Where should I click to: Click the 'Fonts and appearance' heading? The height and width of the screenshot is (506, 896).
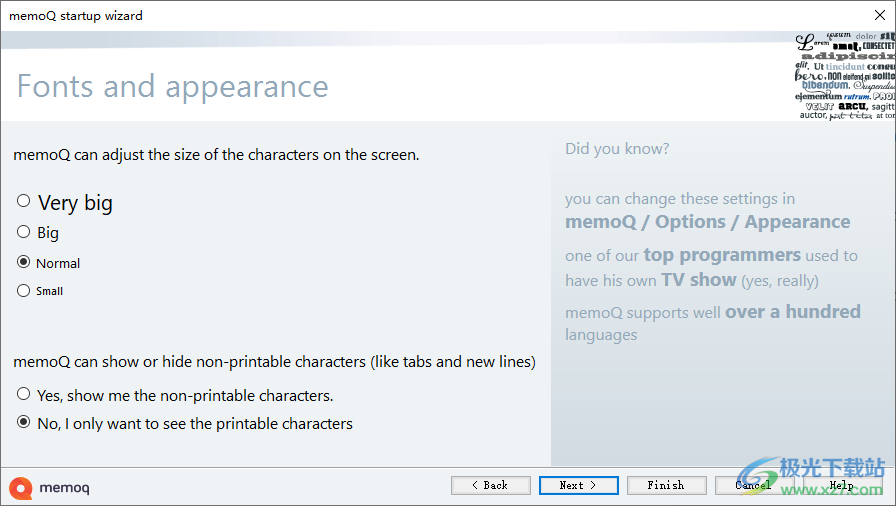point(173,86)
